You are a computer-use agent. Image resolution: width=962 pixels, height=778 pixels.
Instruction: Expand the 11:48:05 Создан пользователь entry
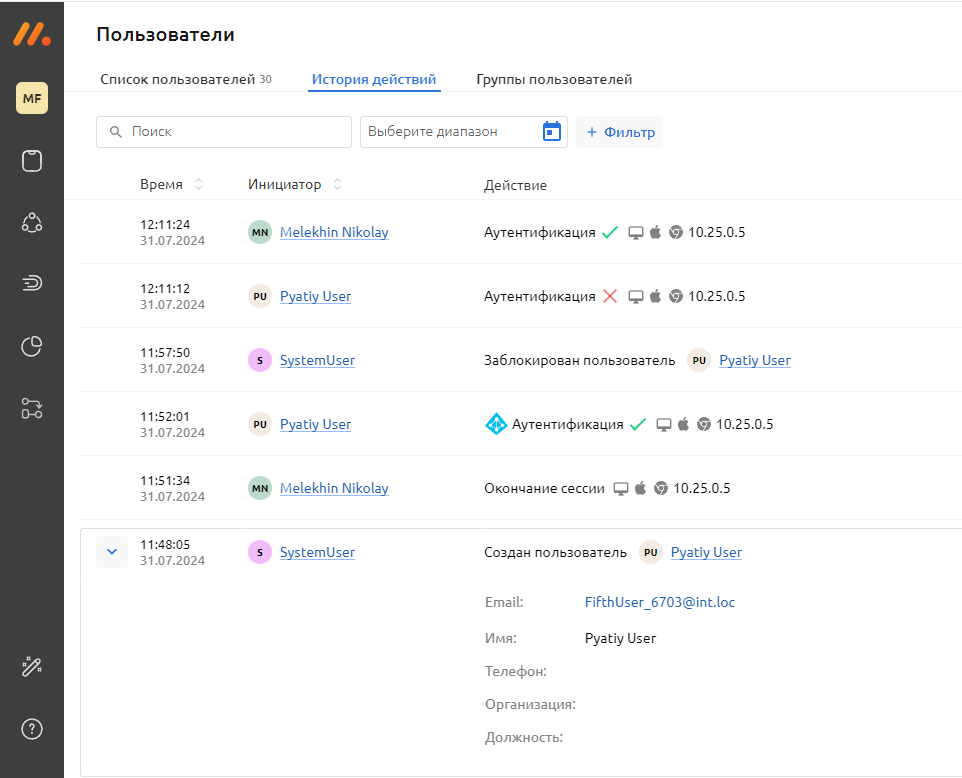pyautogui.click(x=112, y=551)
